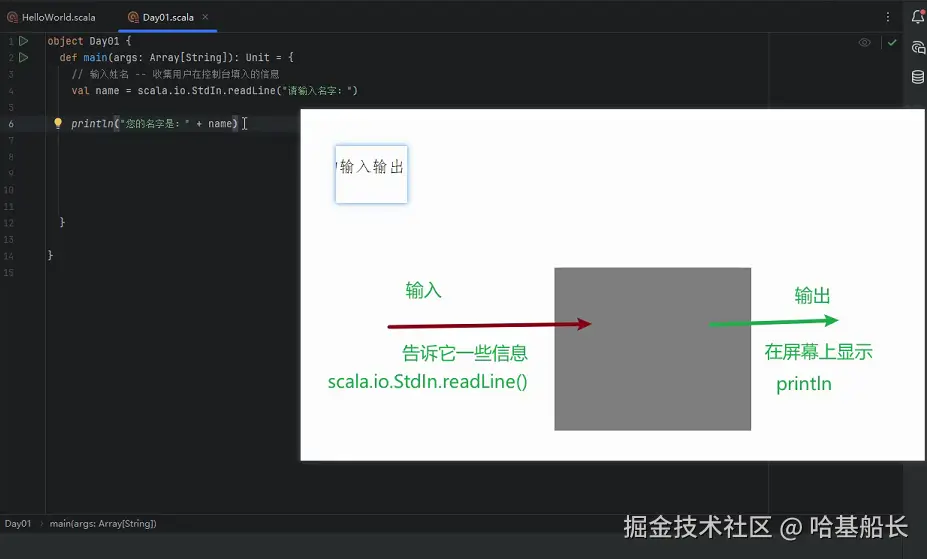Click main(args: Array[String]) breadcrumb
The height and width of the screenshot is (559, 927).
click(x=103, y=524)
